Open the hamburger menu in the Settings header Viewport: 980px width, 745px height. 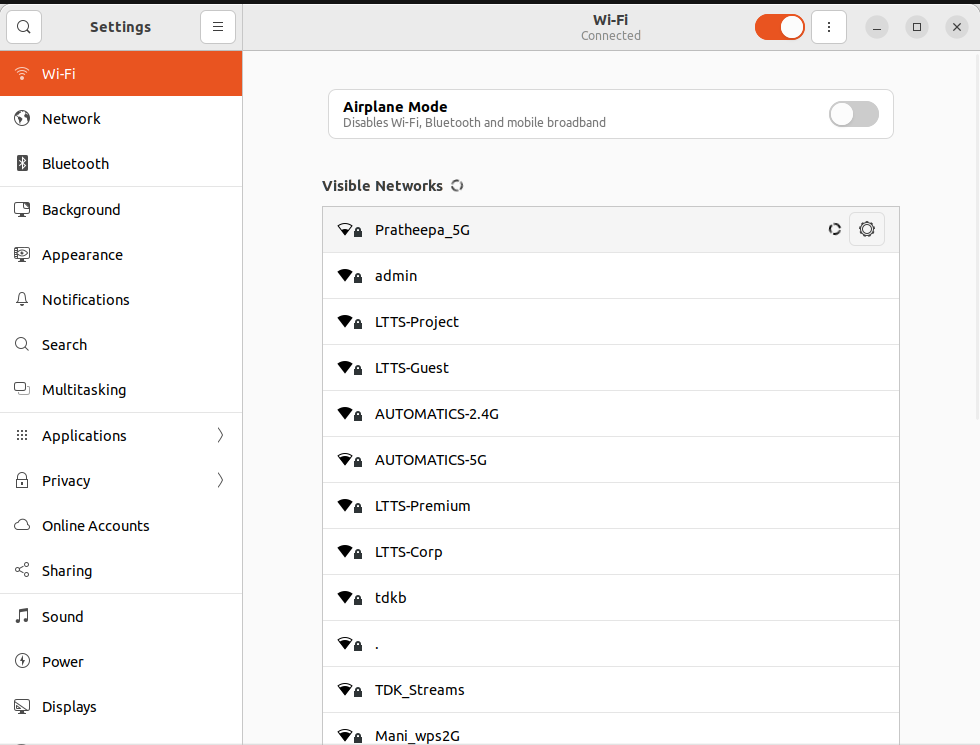pyautogui.click(x=218, y=27)
